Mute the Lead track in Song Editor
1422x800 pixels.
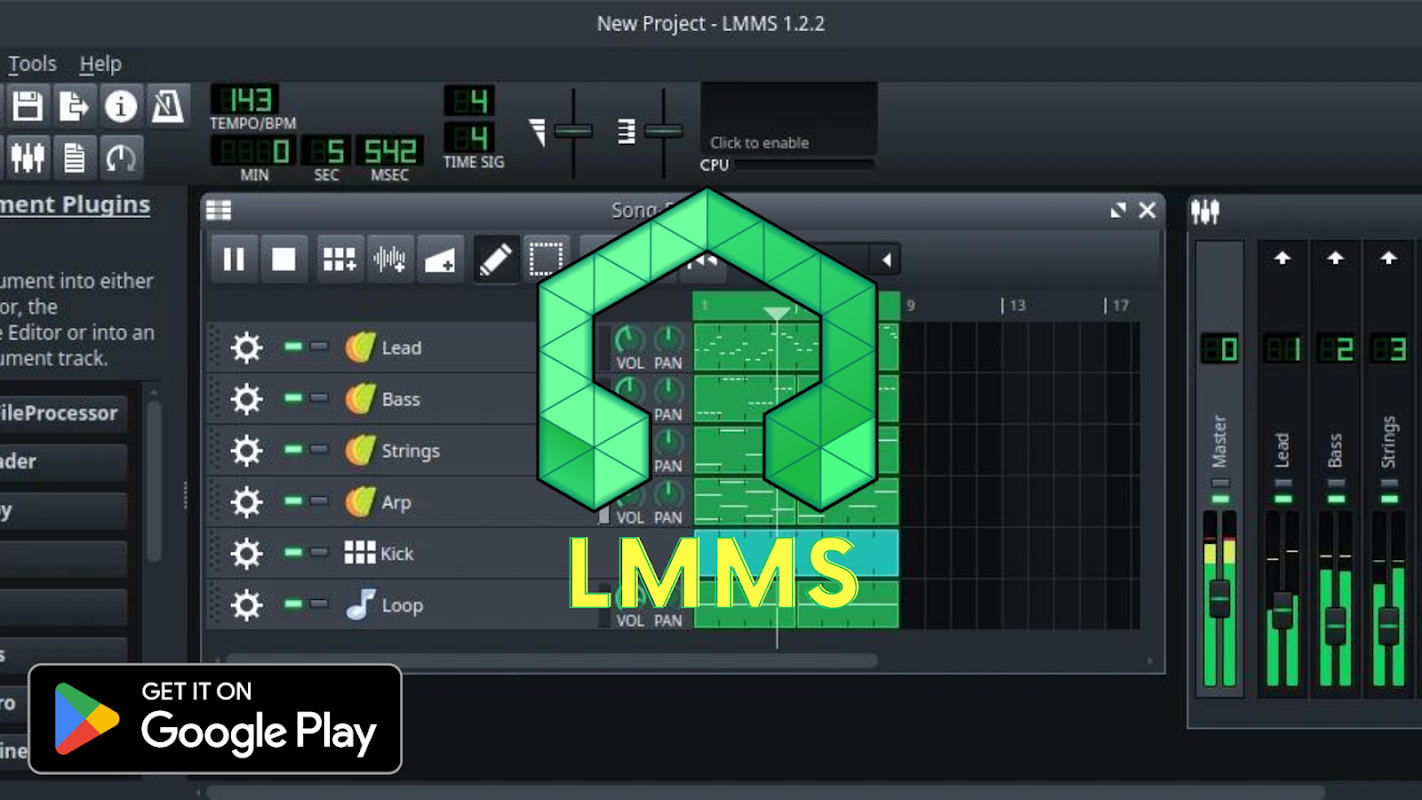coord(294,346)
